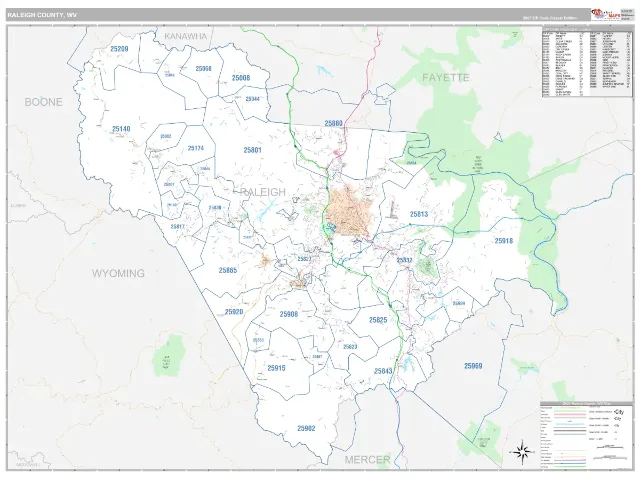Click ZIP code 25801 label
The width and height of the screenshot is (640, 480).
[x=252, y=150]
